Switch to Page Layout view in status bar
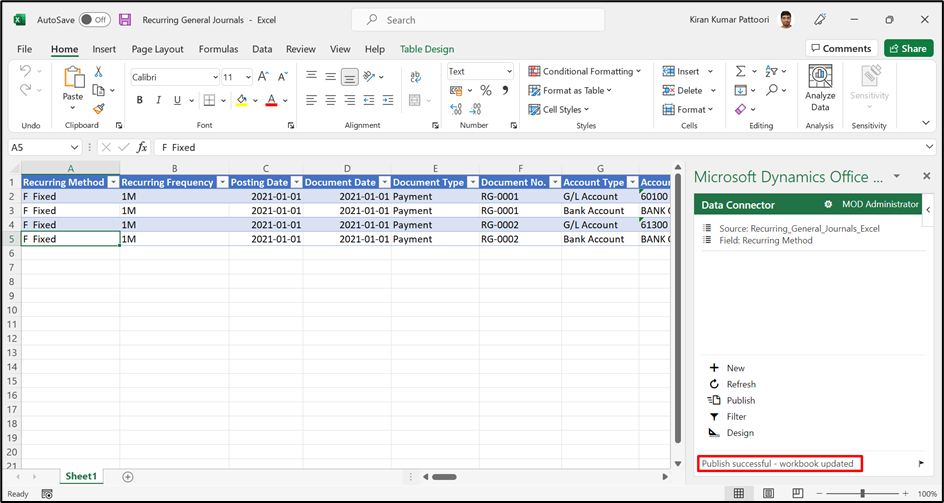The height and width of the screenshot is (503, 944). [768, 493]
